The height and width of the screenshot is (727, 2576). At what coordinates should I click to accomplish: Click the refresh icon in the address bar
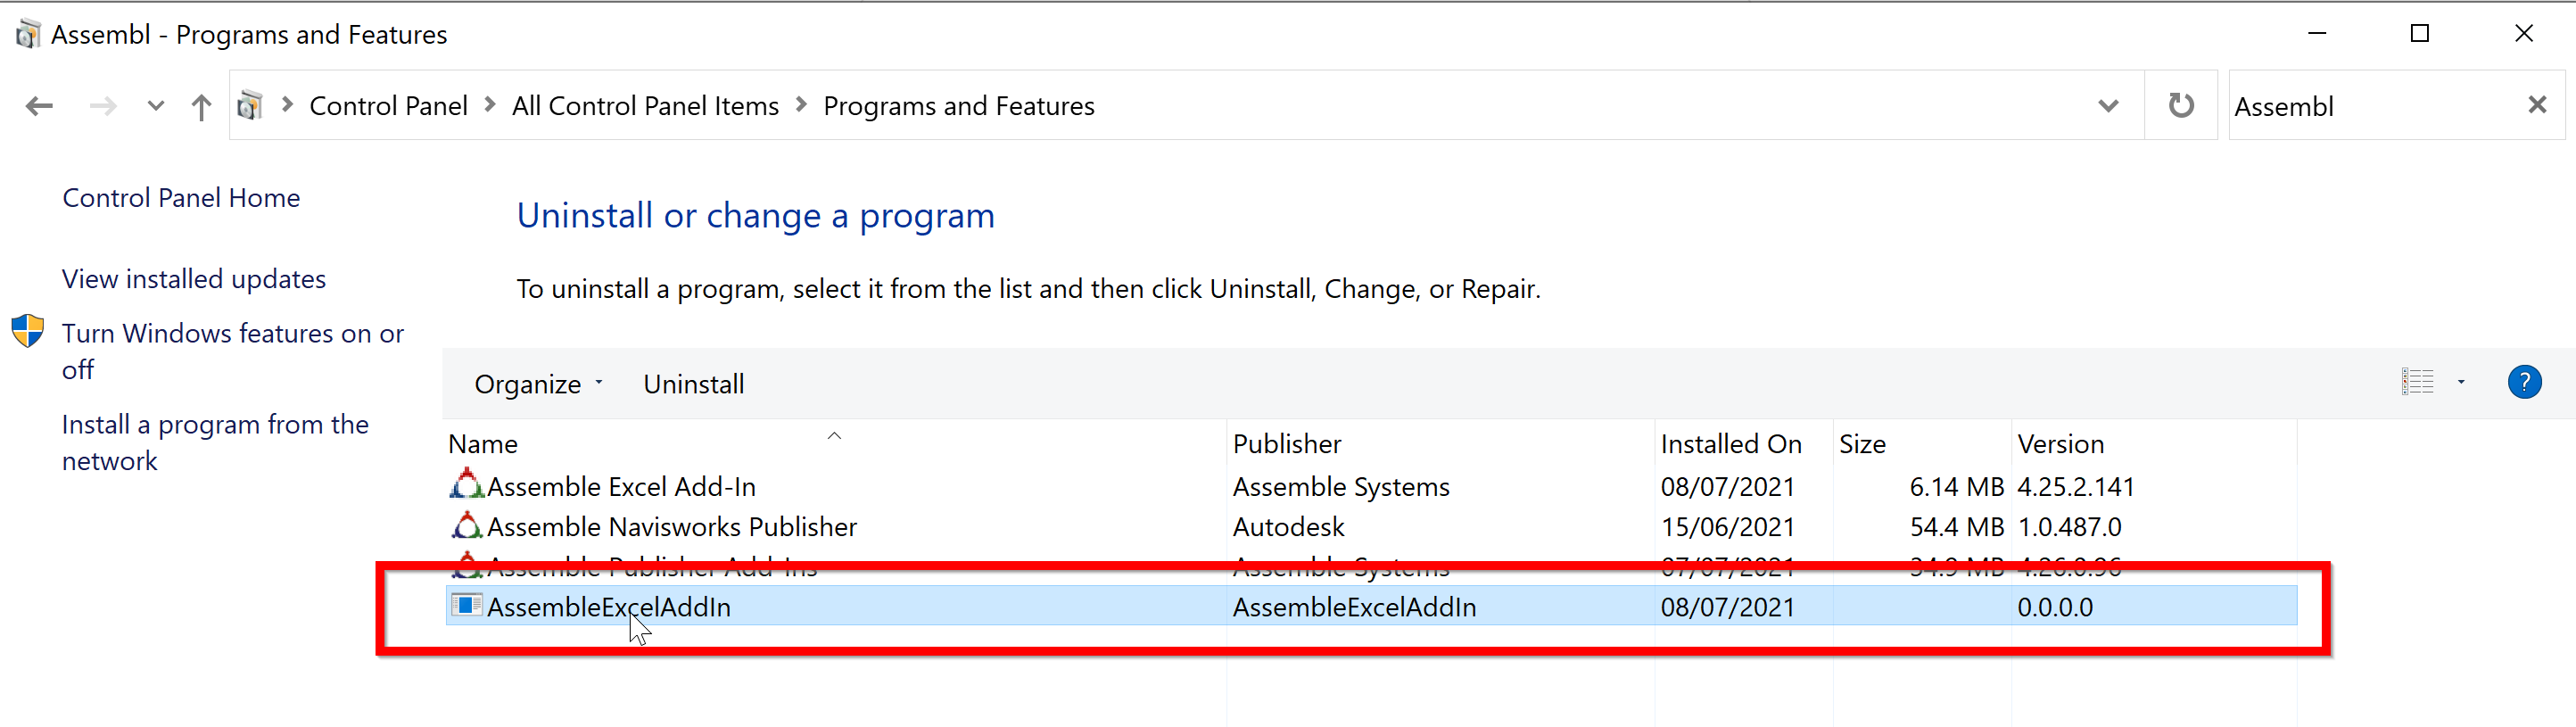click(x=2181, y=105)
